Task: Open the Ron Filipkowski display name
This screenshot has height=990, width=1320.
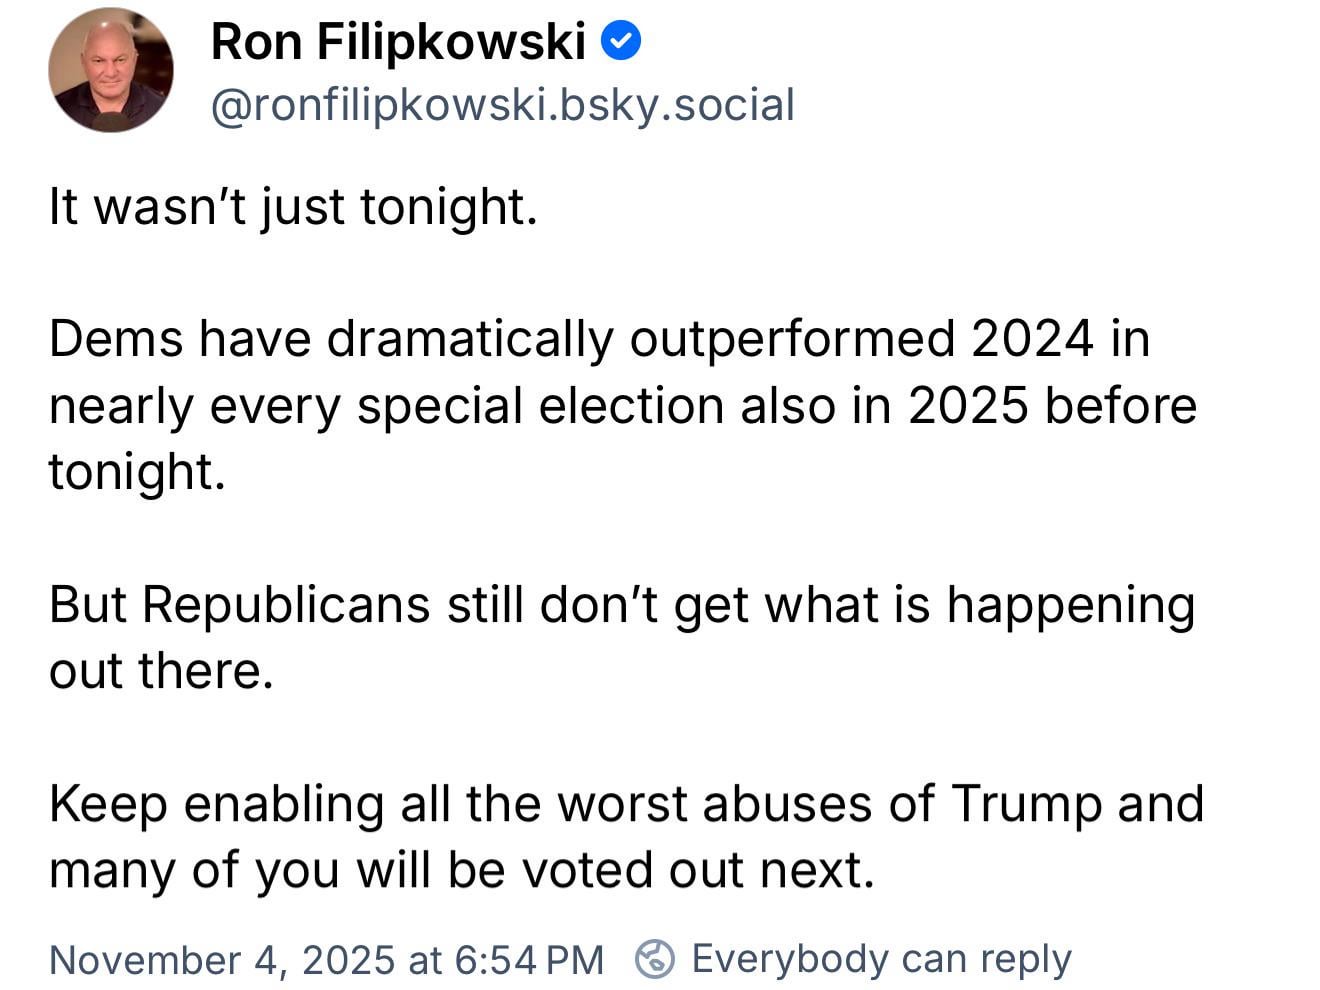Action: [x=398, y=42]
